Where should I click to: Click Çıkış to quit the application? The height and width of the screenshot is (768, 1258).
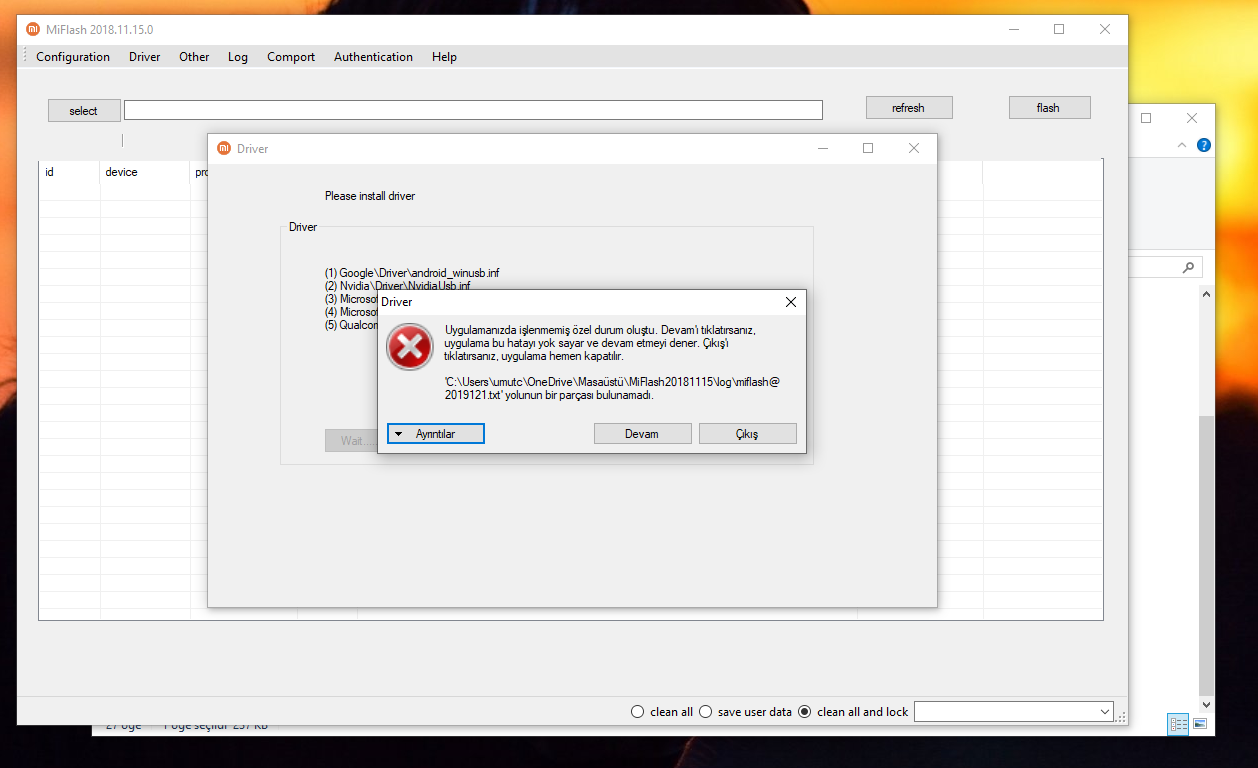(748, 434)
